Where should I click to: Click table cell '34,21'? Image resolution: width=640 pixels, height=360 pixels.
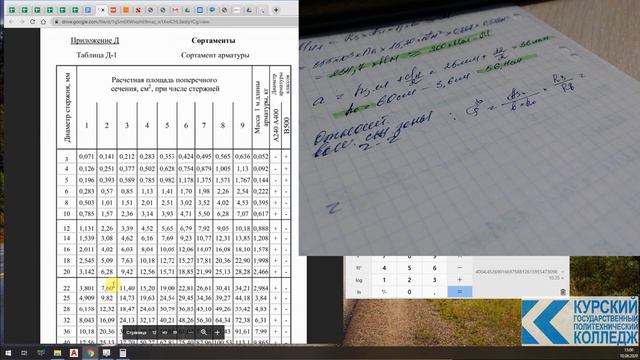point(242,288)
